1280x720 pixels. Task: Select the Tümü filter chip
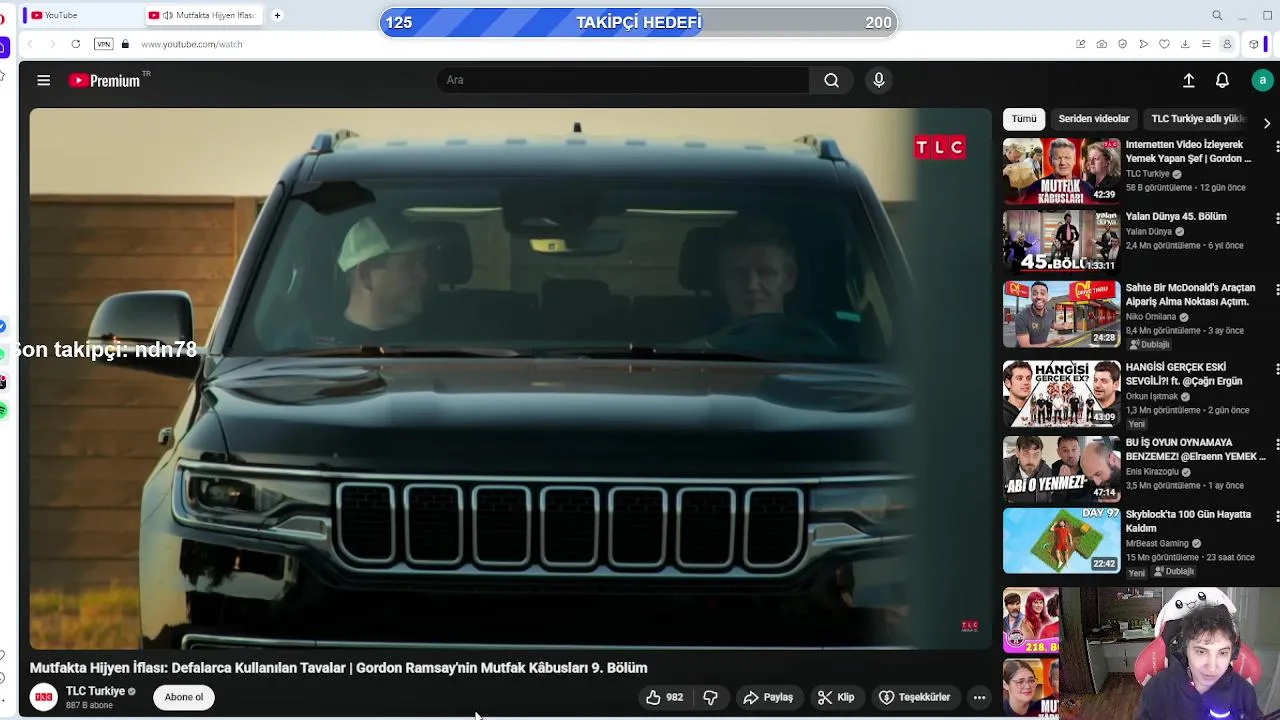coord(1024,119)
